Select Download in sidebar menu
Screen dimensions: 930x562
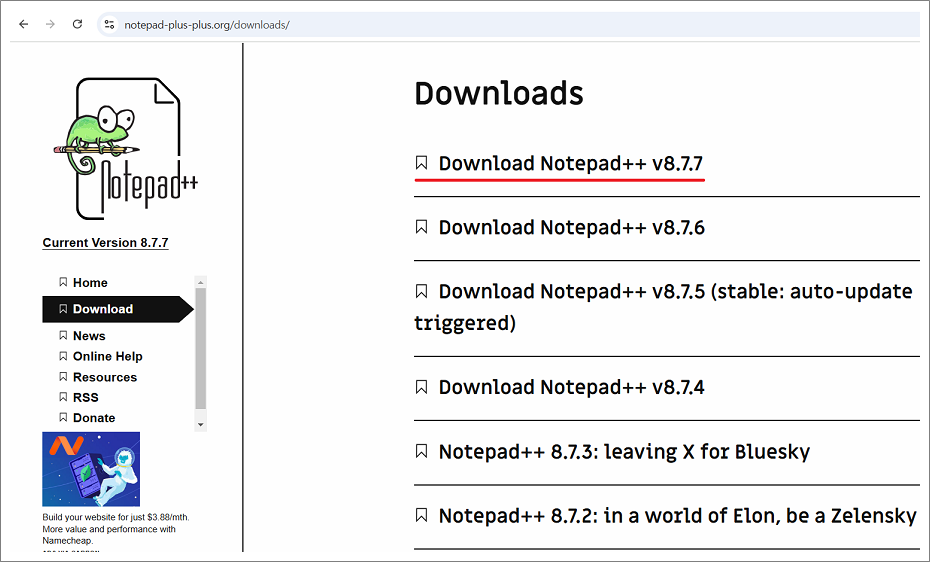click(117, 309)
